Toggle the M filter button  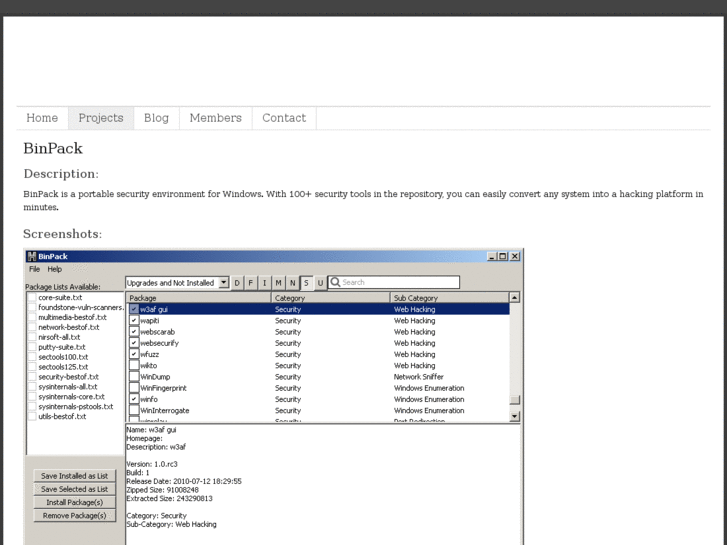pyautogui.click(x=279, y=282)
